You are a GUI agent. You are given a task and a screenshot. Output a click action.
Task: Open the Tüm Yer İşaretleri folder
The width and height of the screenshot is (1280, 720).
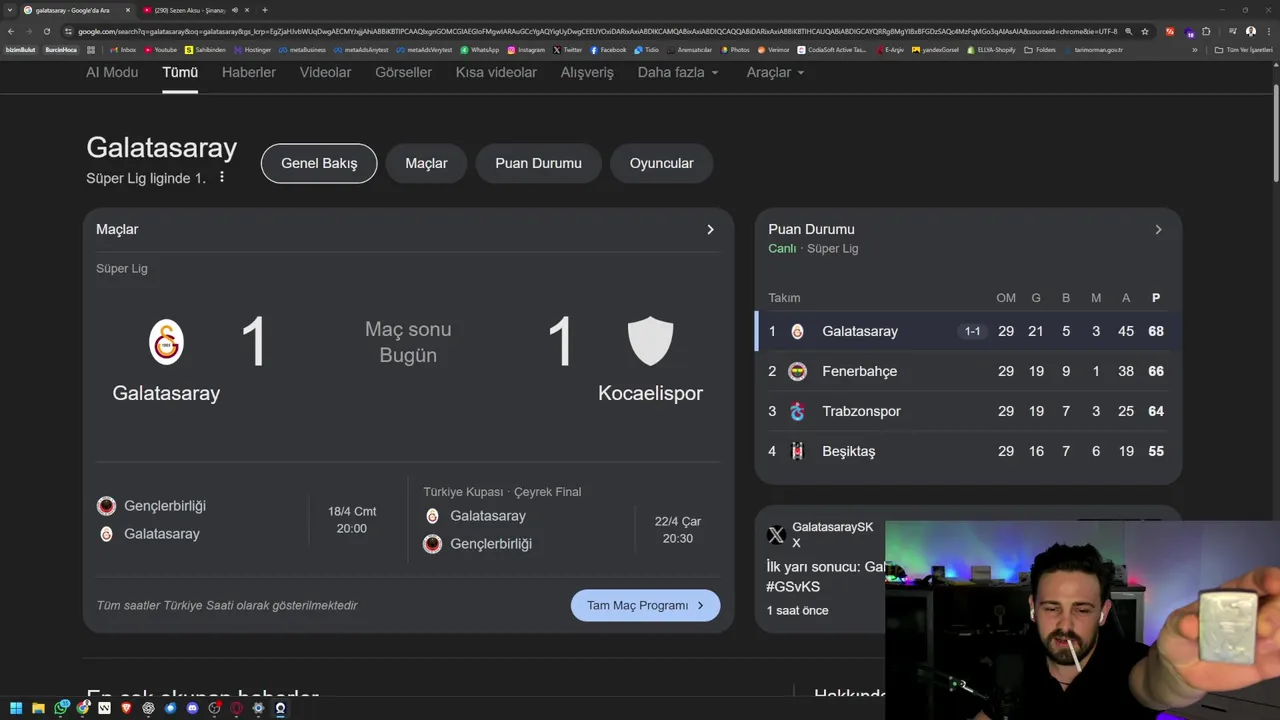click(x=1244, y=49)
